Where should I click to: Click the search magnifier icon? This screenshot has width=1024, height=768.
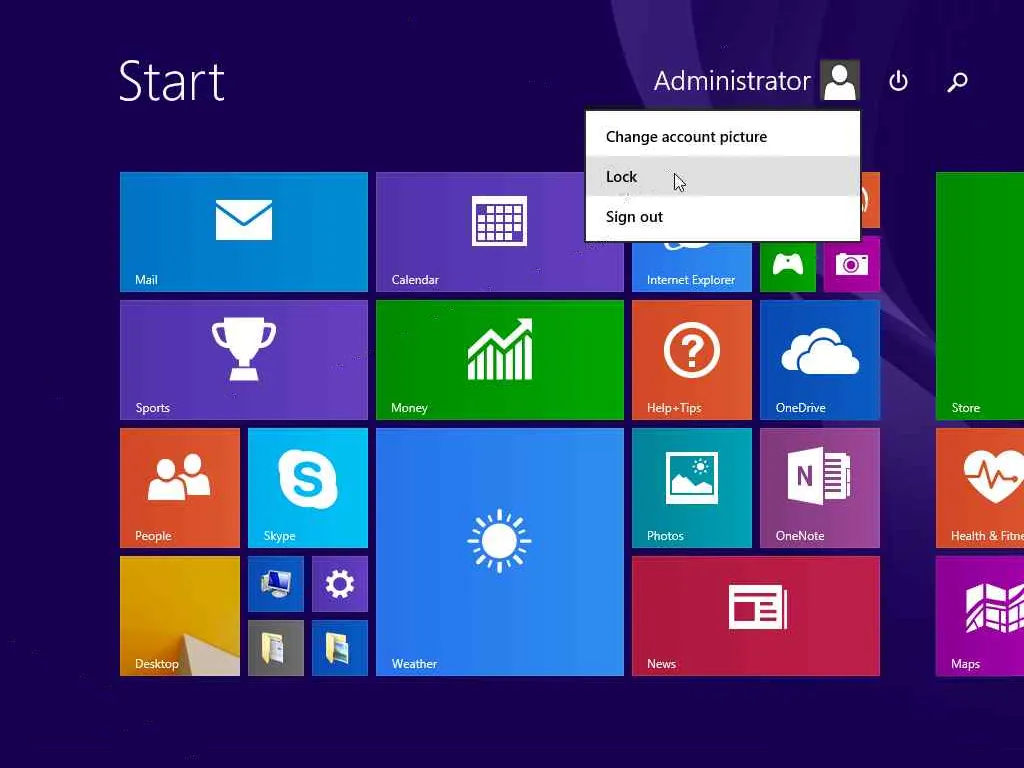957,82
